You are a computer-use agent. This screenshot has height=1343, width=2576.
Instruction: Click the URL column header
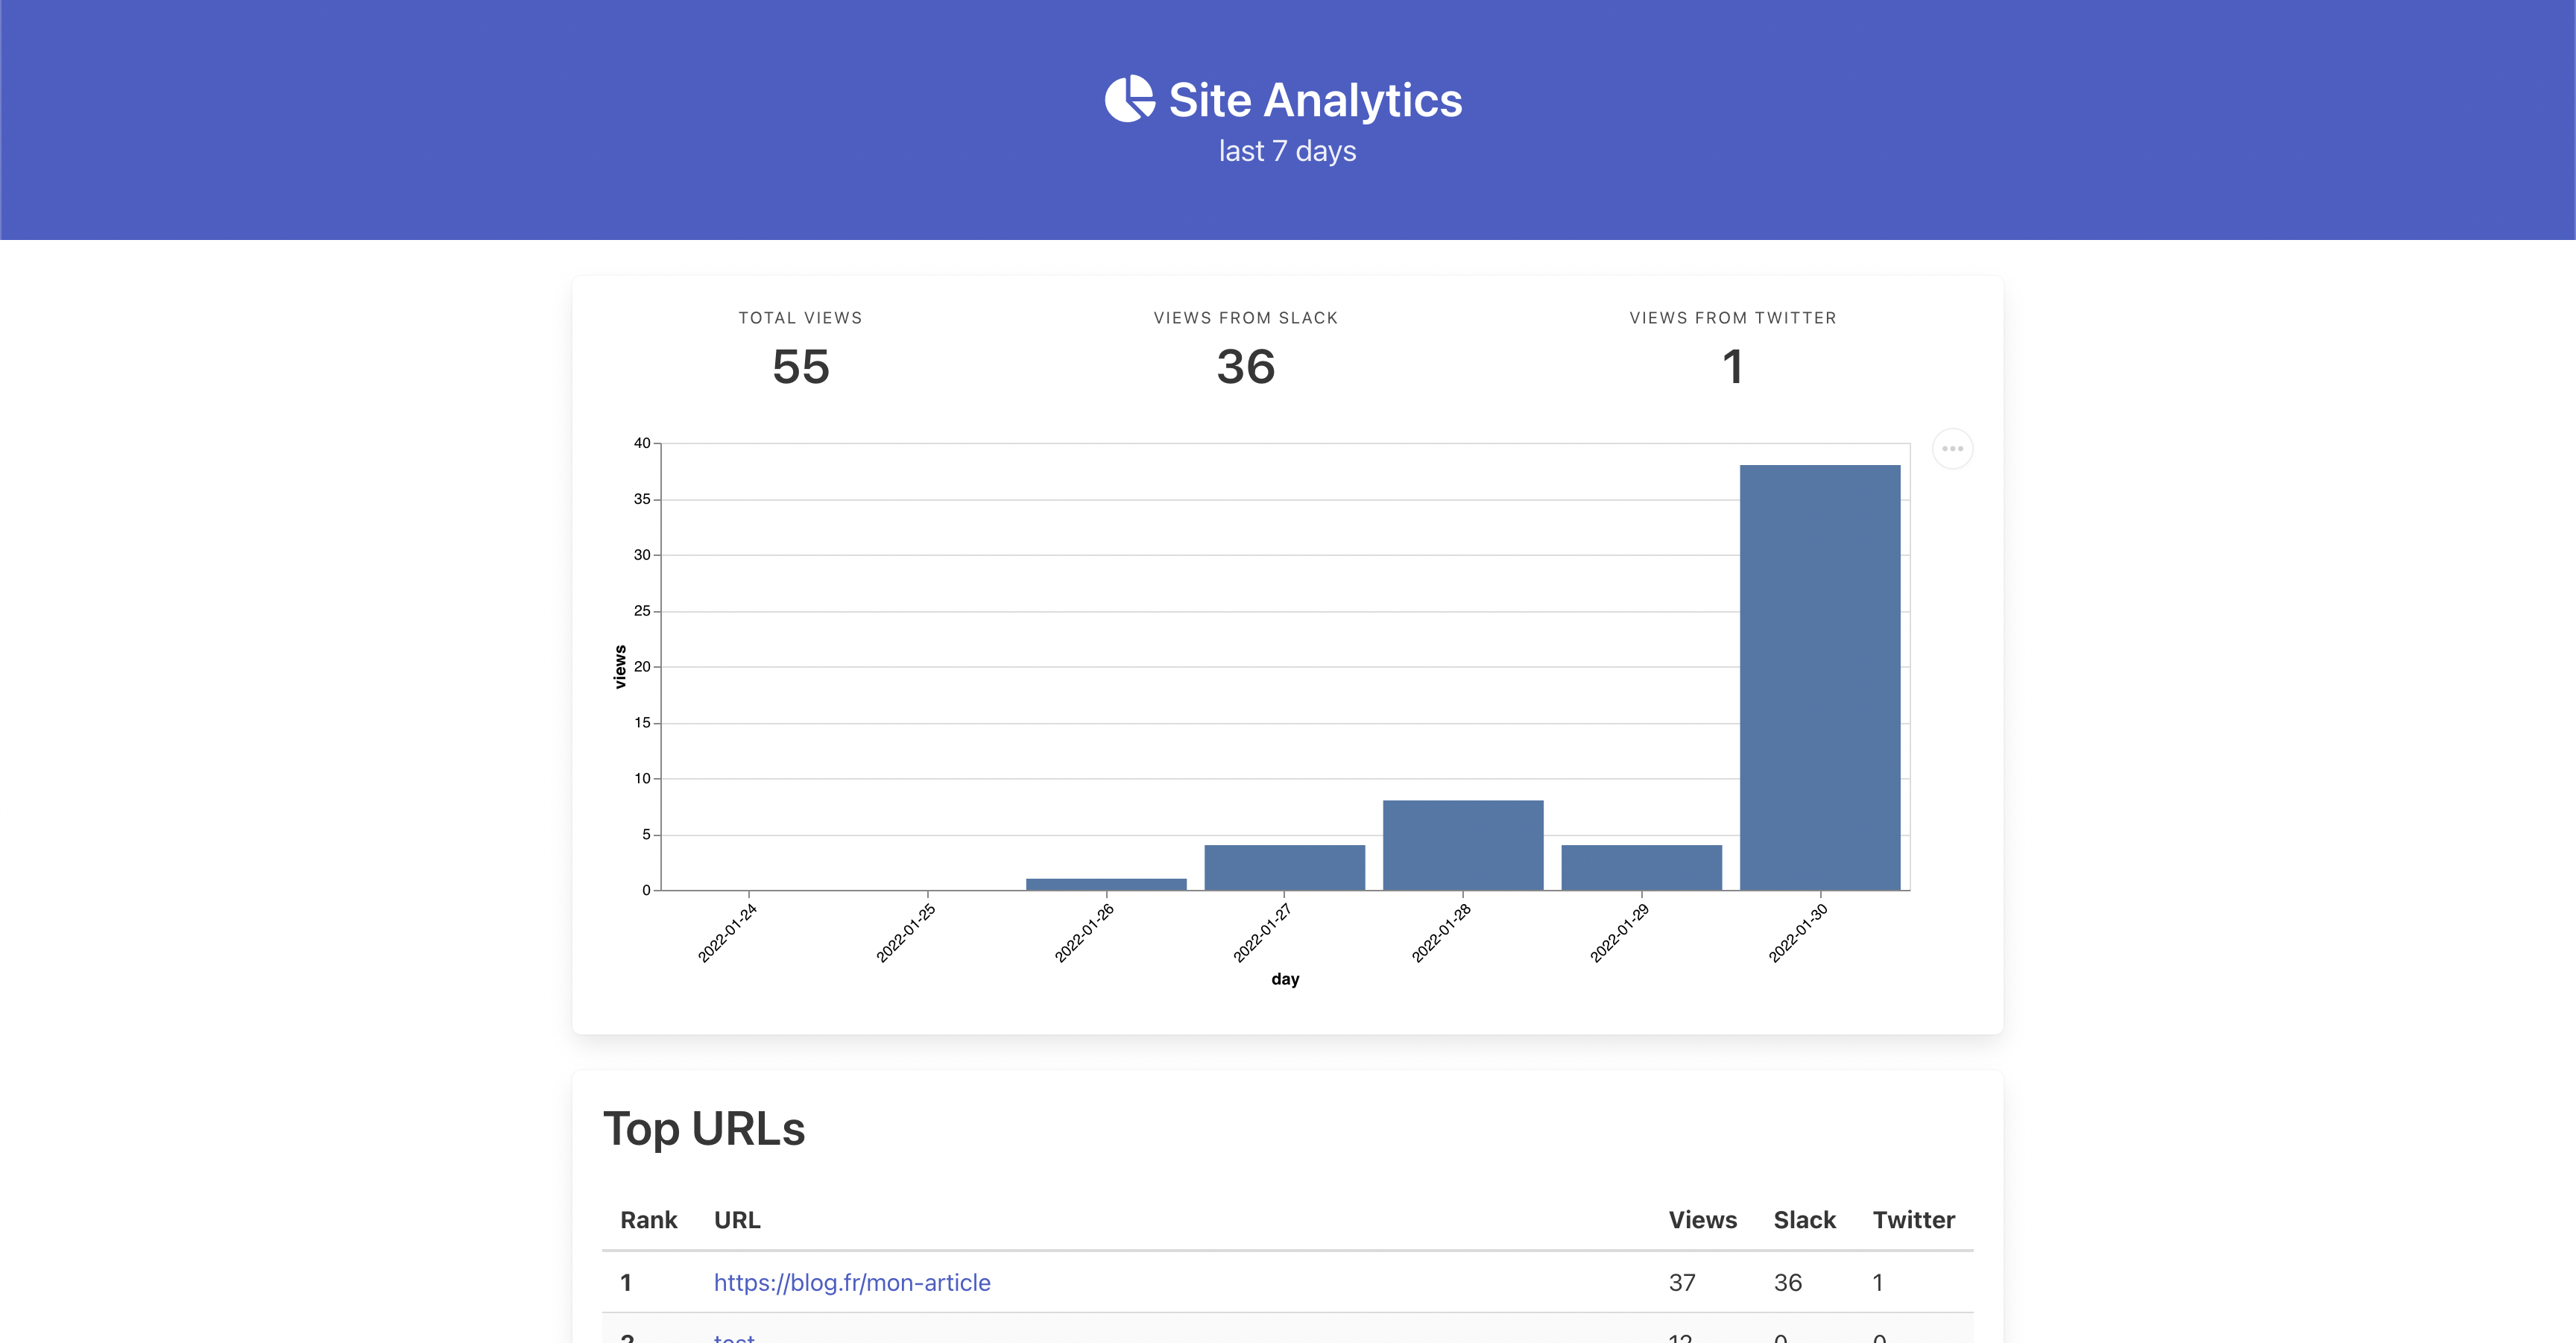(x=737, y=1220)
